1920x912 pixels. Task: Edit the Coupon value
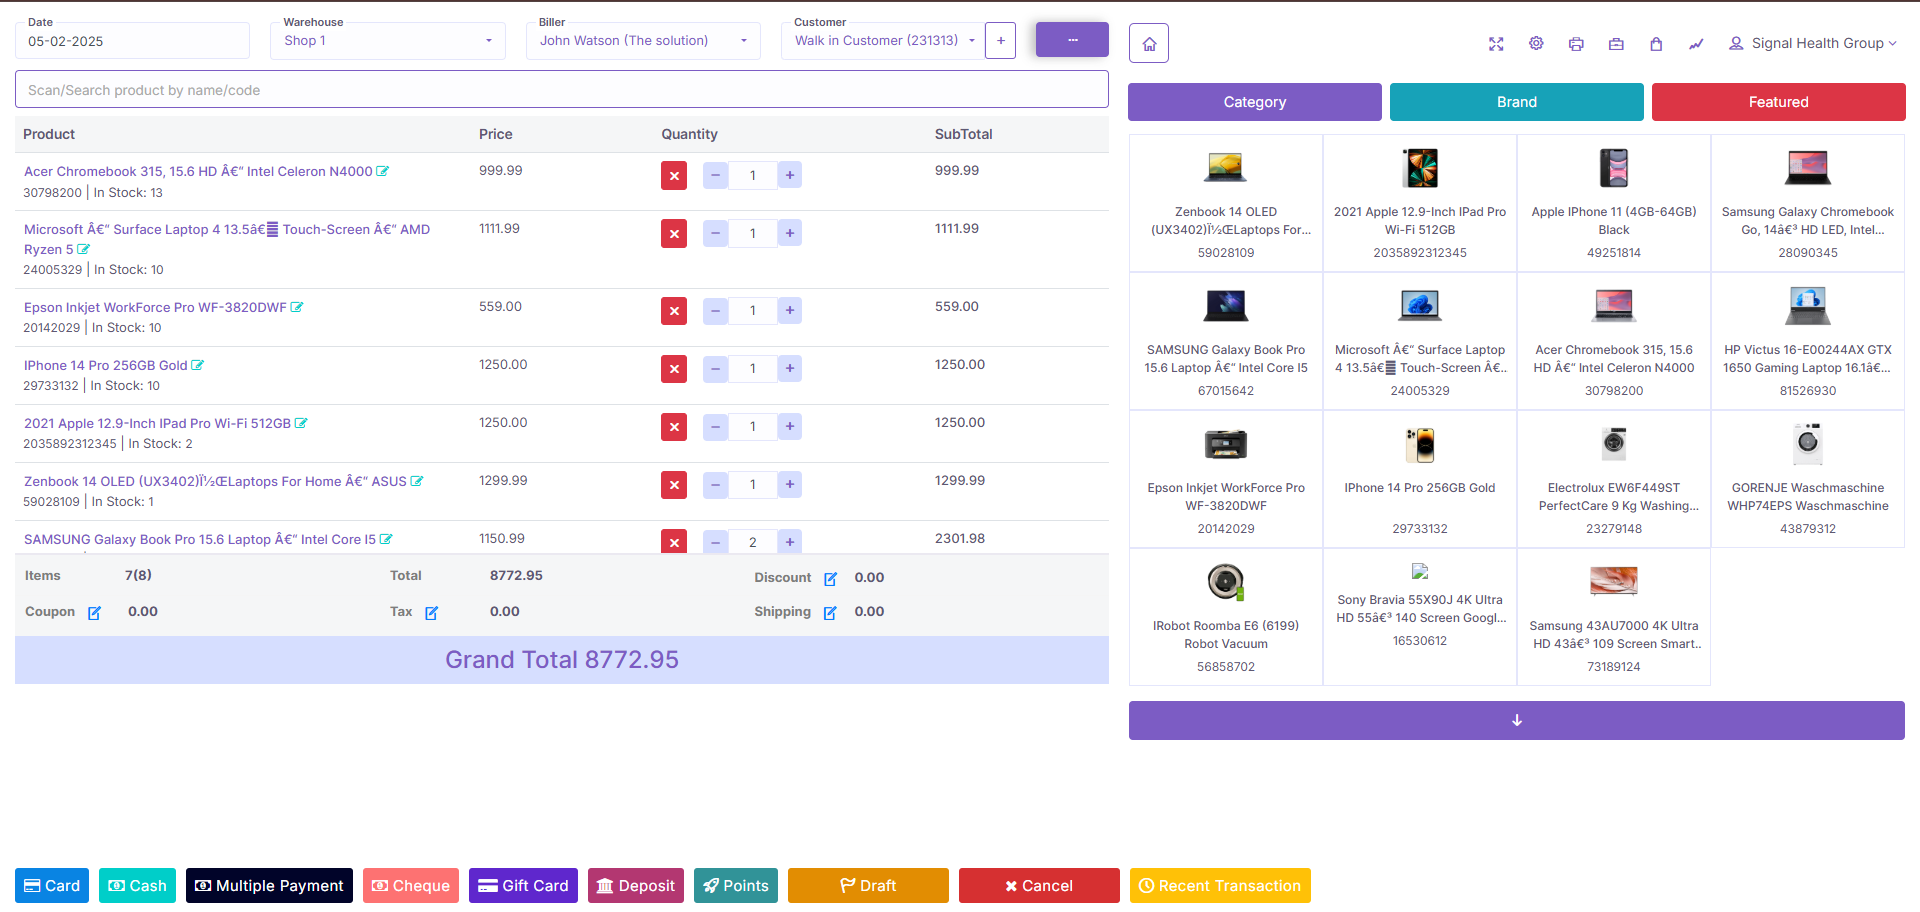pos(94,613)
